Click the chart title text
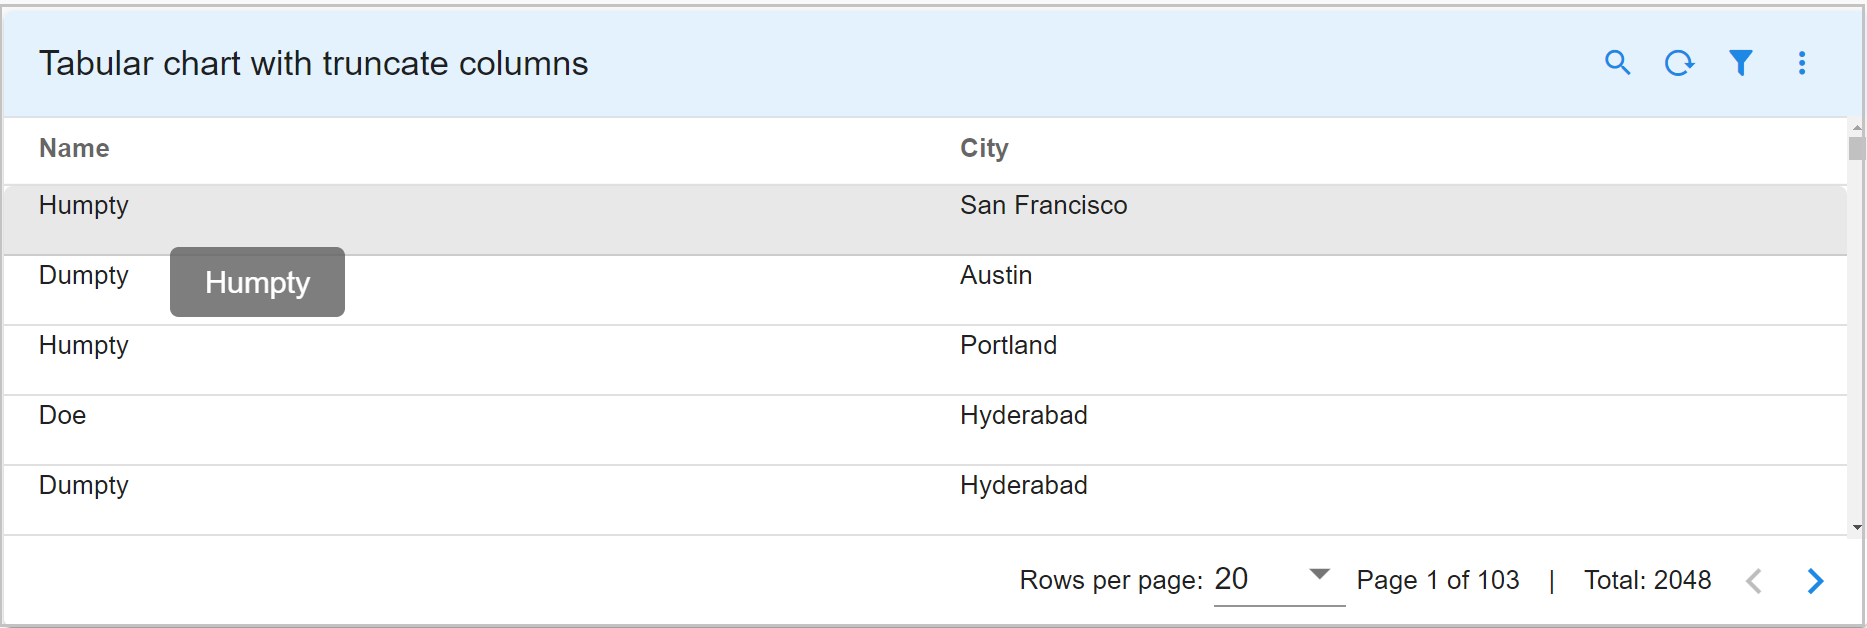This screenshot has height=628, width=1867. (314, 63)
